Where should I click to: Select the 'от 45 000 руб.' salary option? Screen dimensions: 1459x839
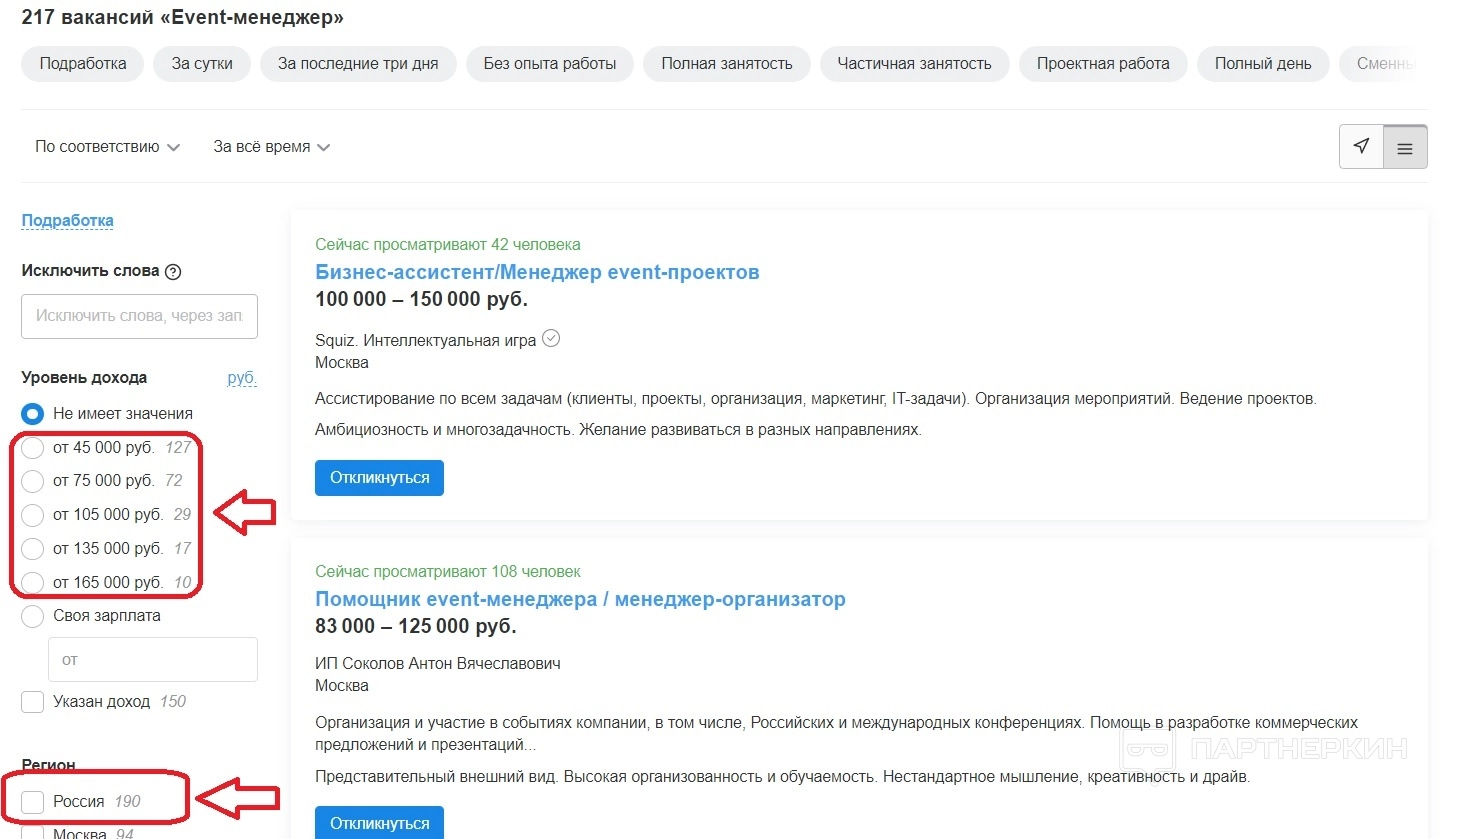(33, 448)
